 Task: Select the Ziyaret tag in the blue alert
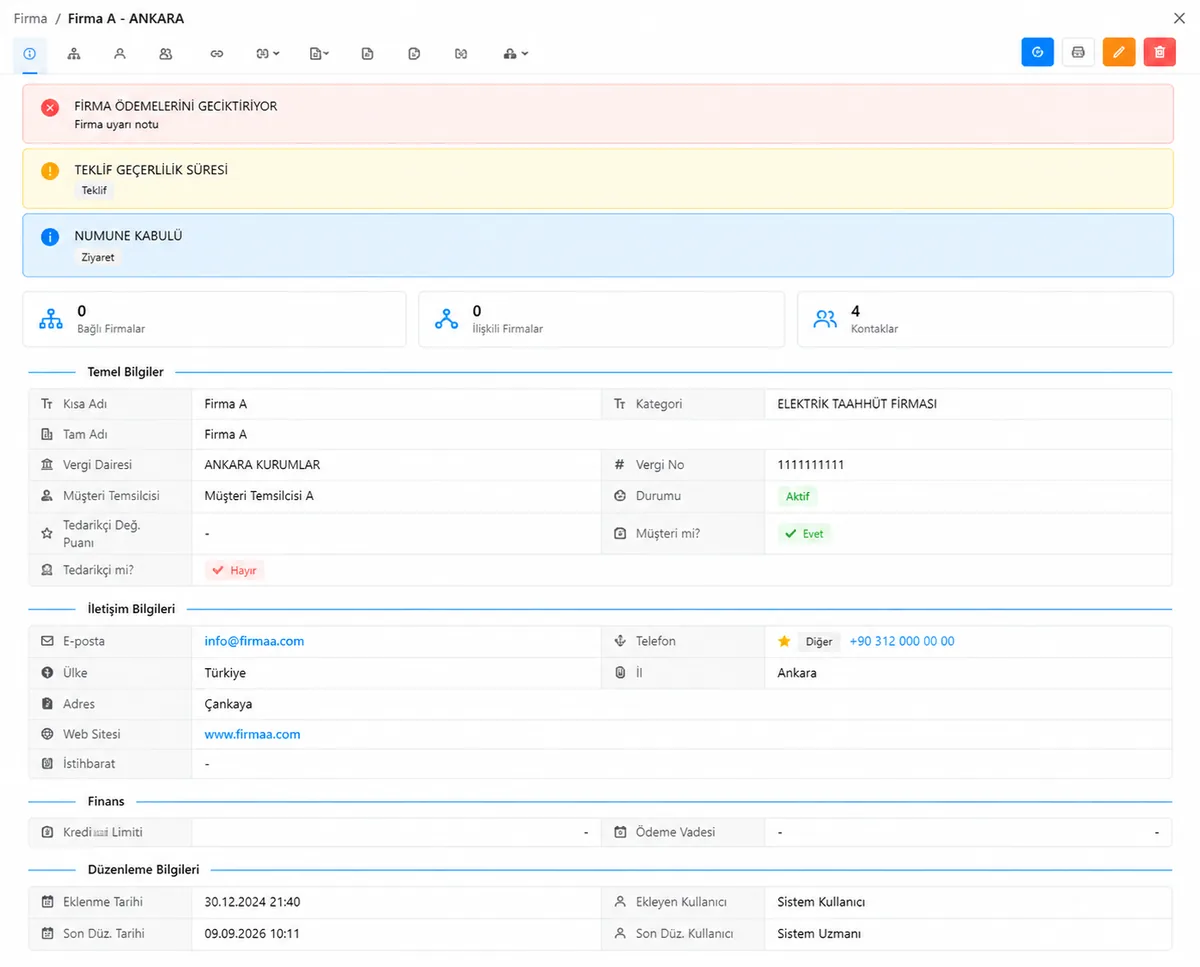pos(98,257)
